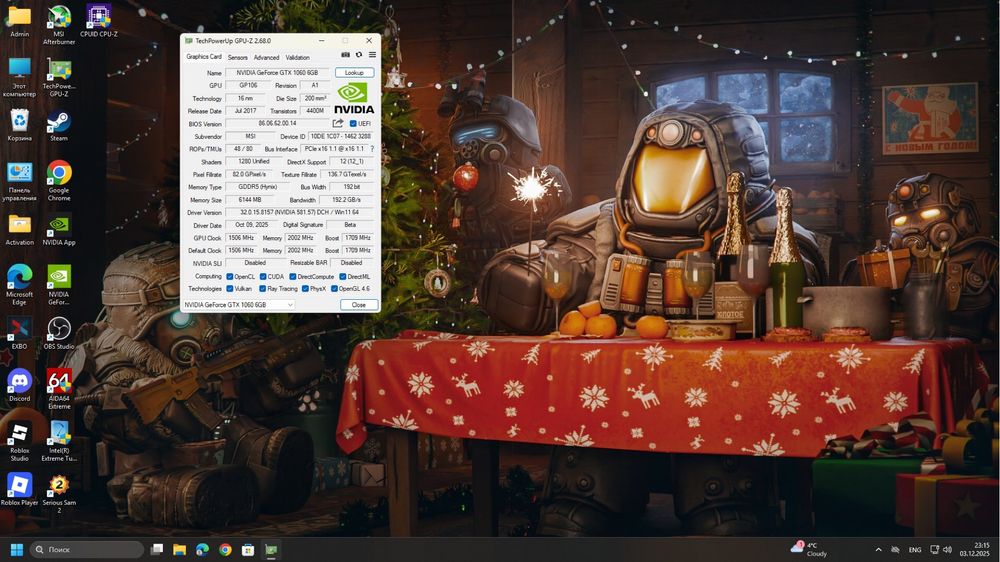
Task: Open the Steam desktop icon
Action: 59,126
